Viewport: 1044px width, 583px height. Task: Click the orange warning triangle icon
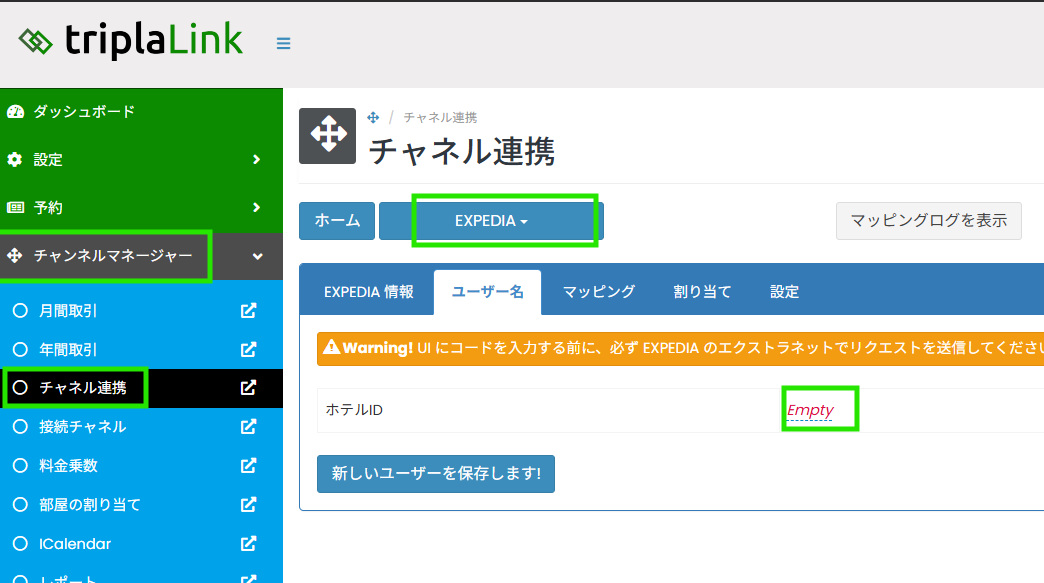click(x=332, y=347)
